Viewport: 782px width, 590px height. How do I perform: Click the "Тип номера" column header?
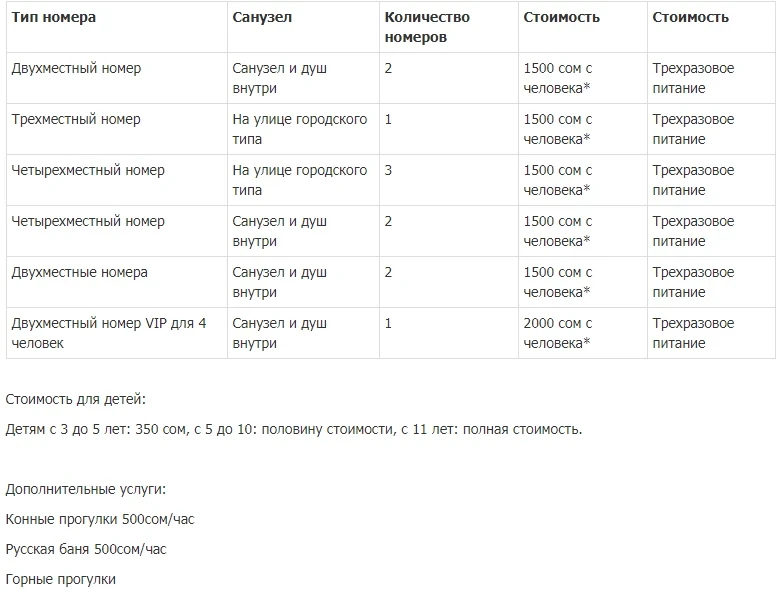(x=53, y=17)
